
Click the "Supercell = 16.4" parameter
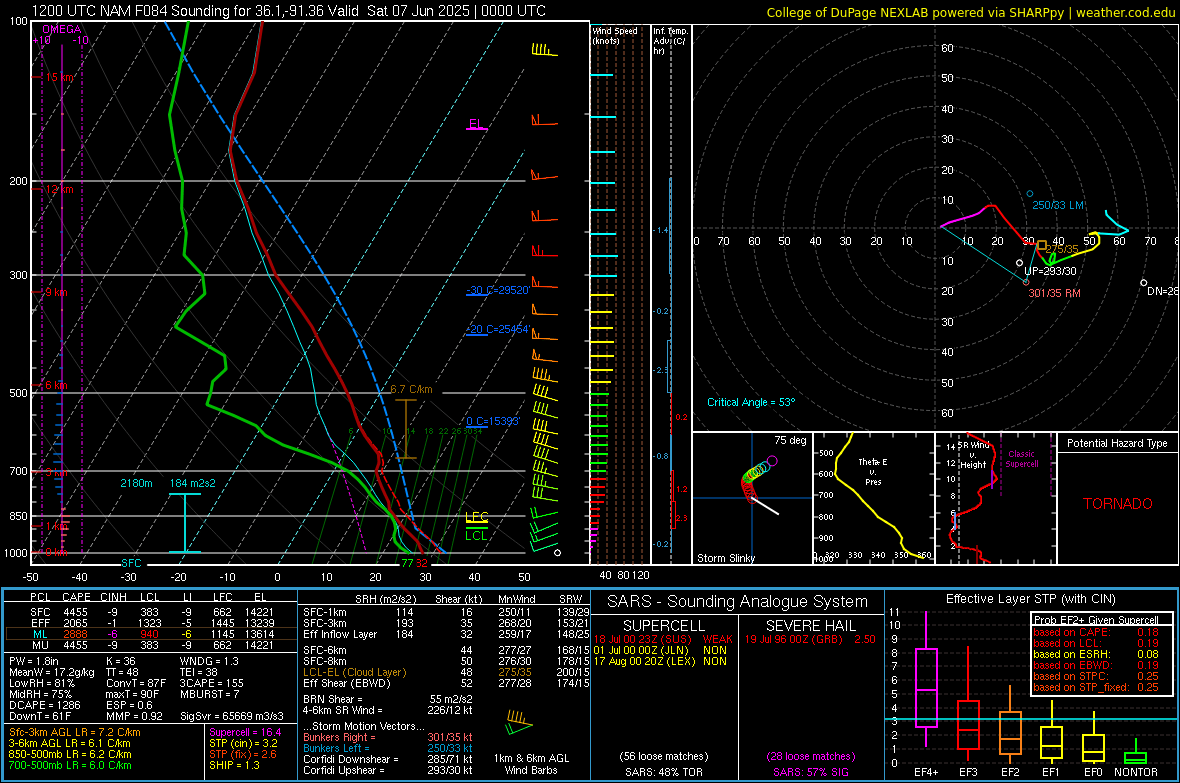tap(245, 732)
